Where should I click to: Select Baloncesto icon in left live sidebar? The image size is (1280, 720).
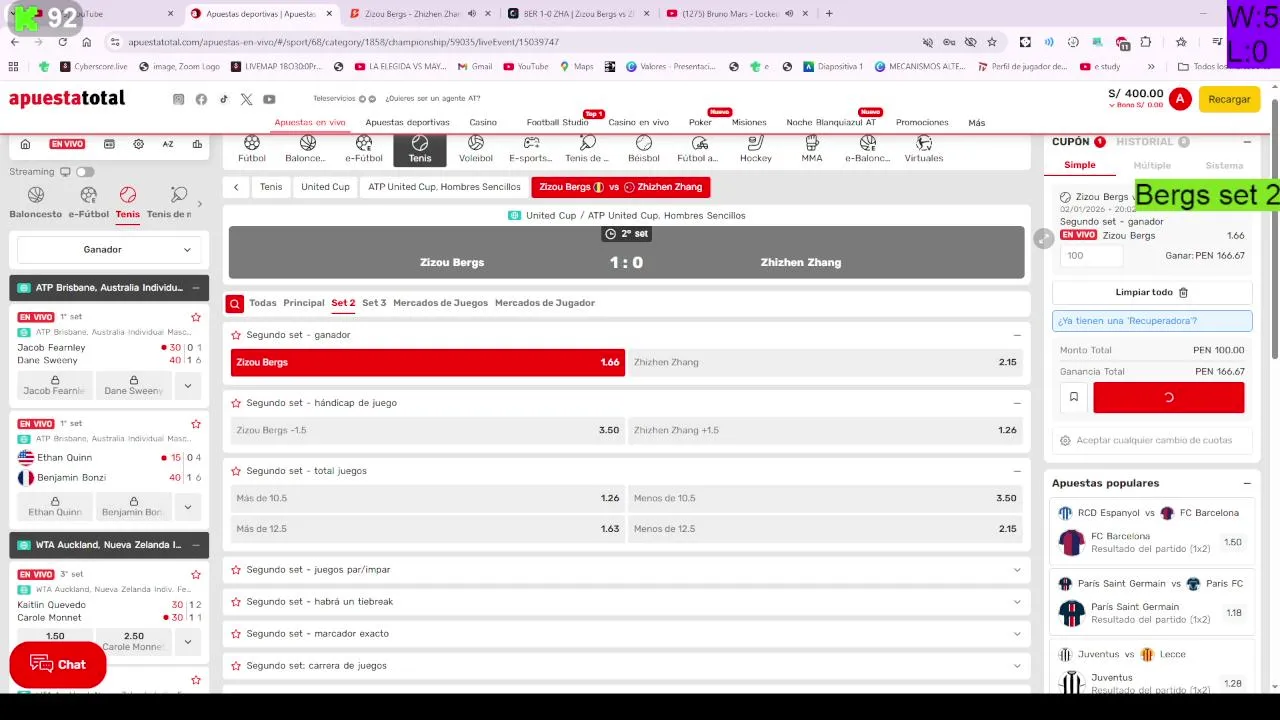[x=36, y=201]
